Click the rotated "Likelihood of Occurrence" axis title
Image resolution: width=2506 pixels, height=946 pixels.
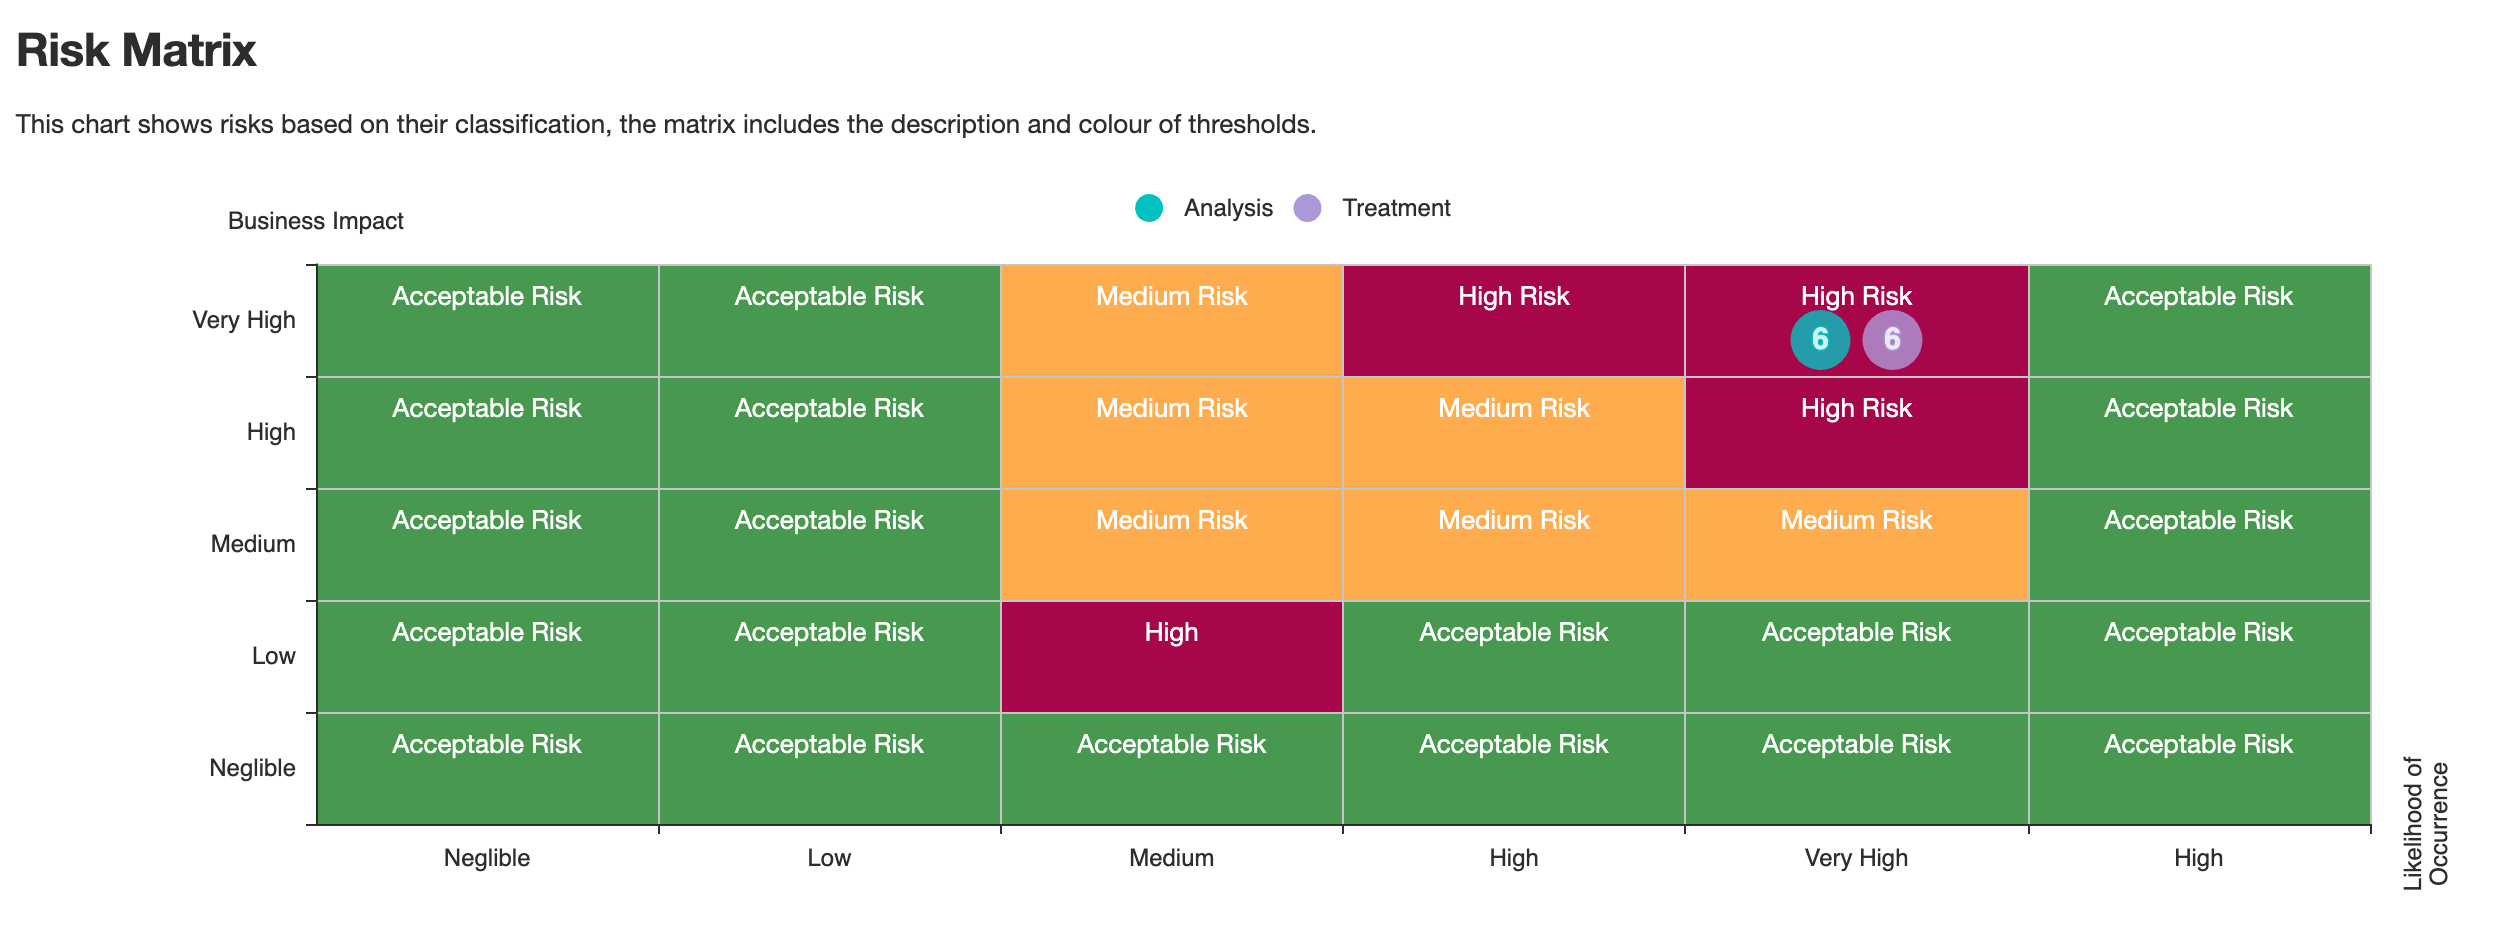2425,823
